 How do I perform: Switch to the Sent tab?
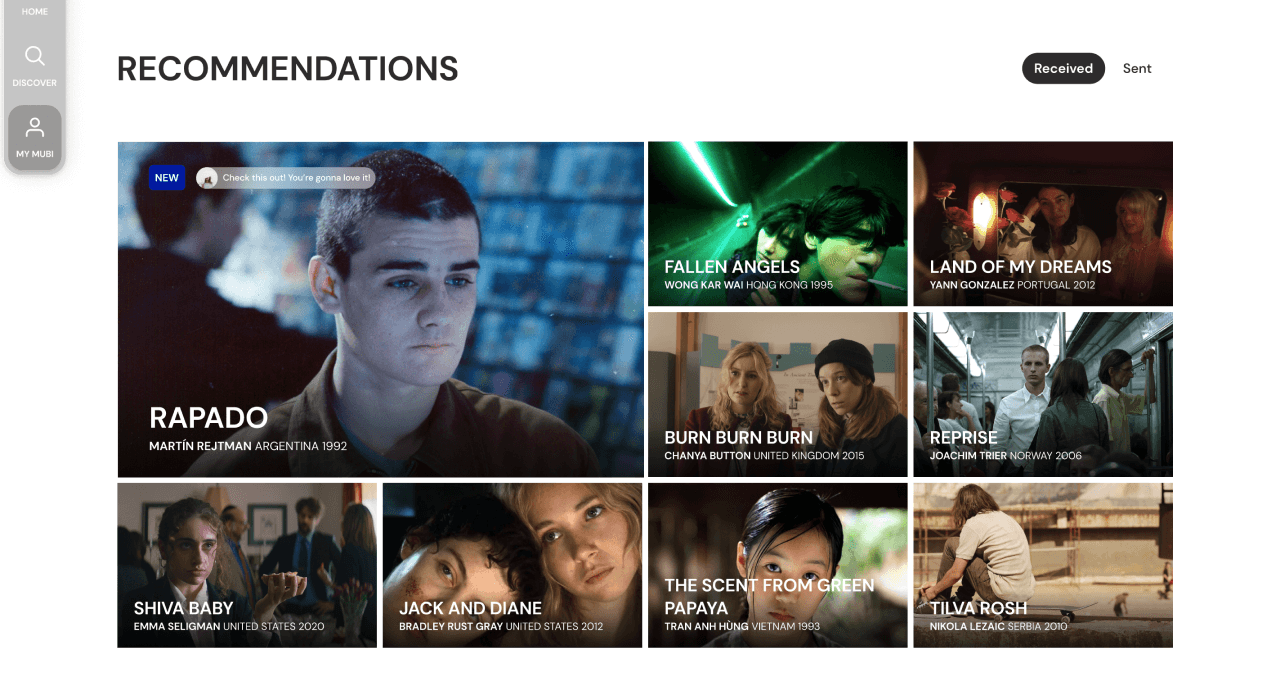(x=1137, y=68)
